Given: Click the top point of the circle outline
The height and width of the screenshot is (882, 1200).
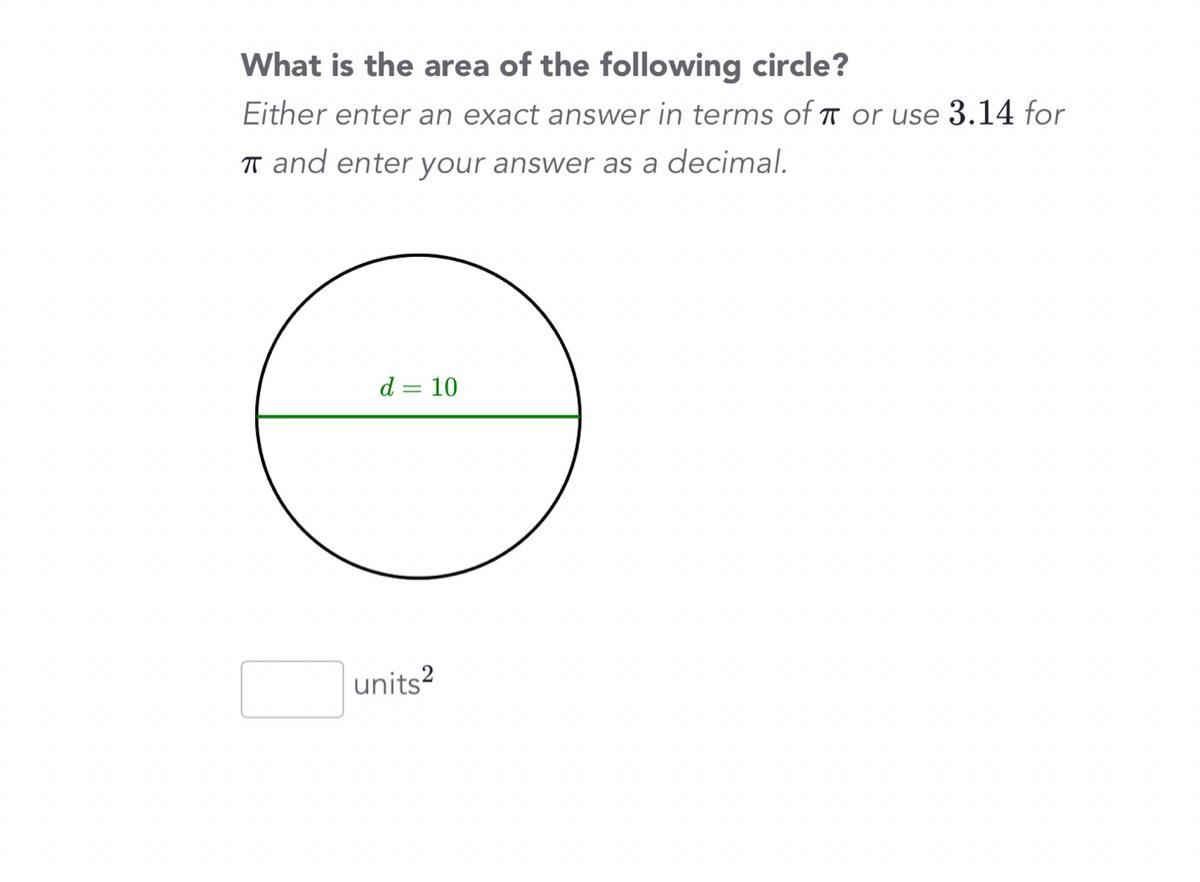Looking at the screenshot, I should 418,255.
